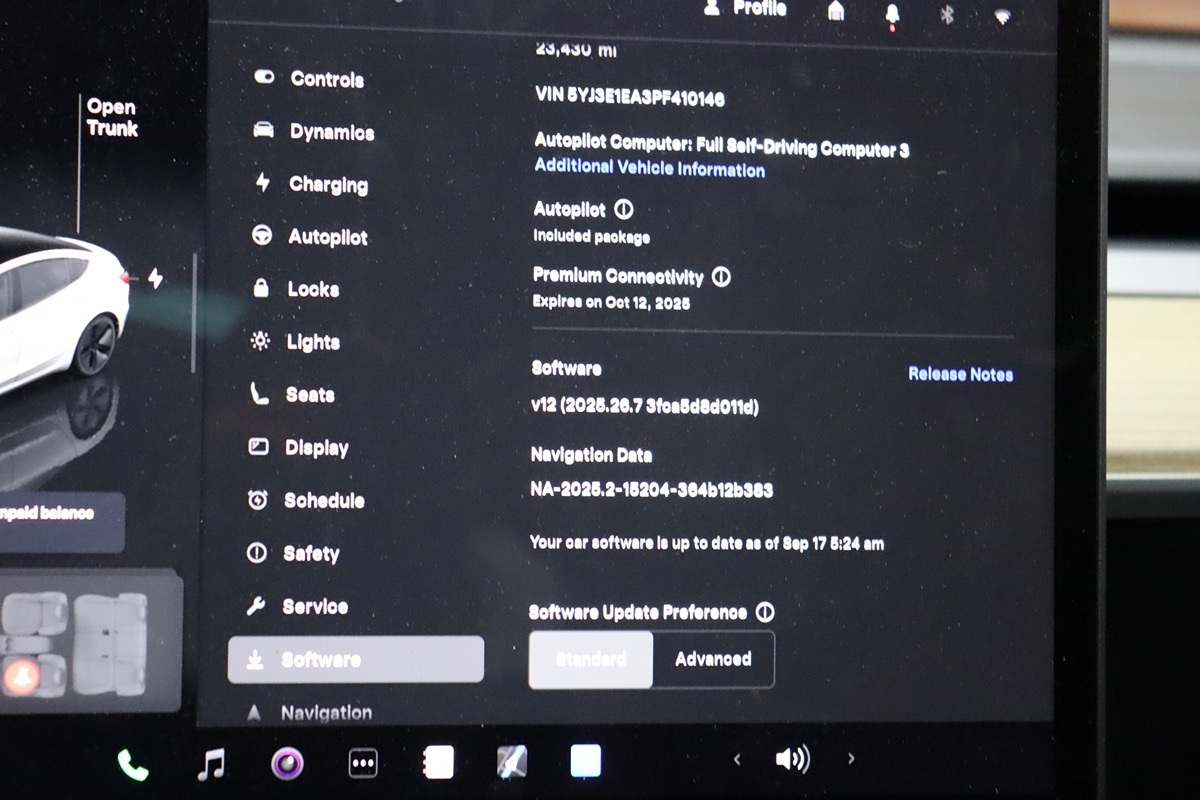Select the highlighted Software menu item

(x=356, y=660)
